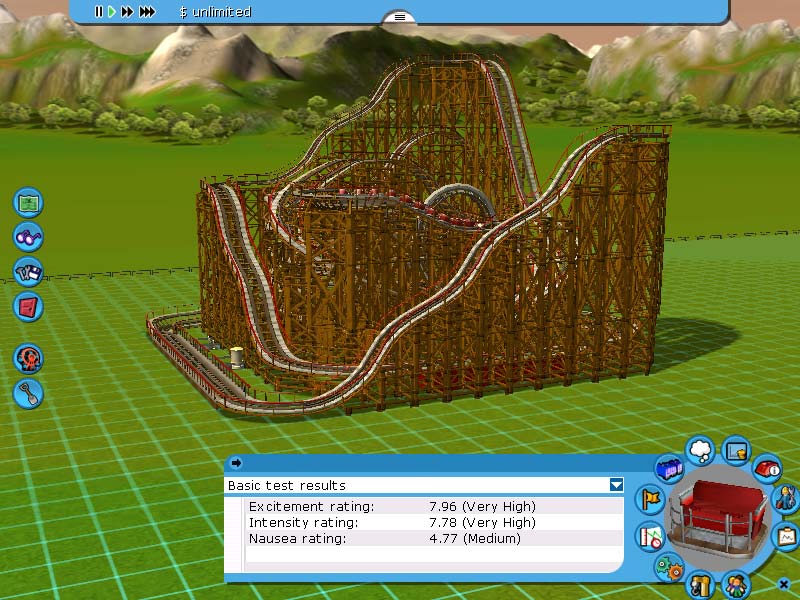Open the tools and save disk menu
The height and width of the screenshot is (600, 800).
click(x=29, y=272)
